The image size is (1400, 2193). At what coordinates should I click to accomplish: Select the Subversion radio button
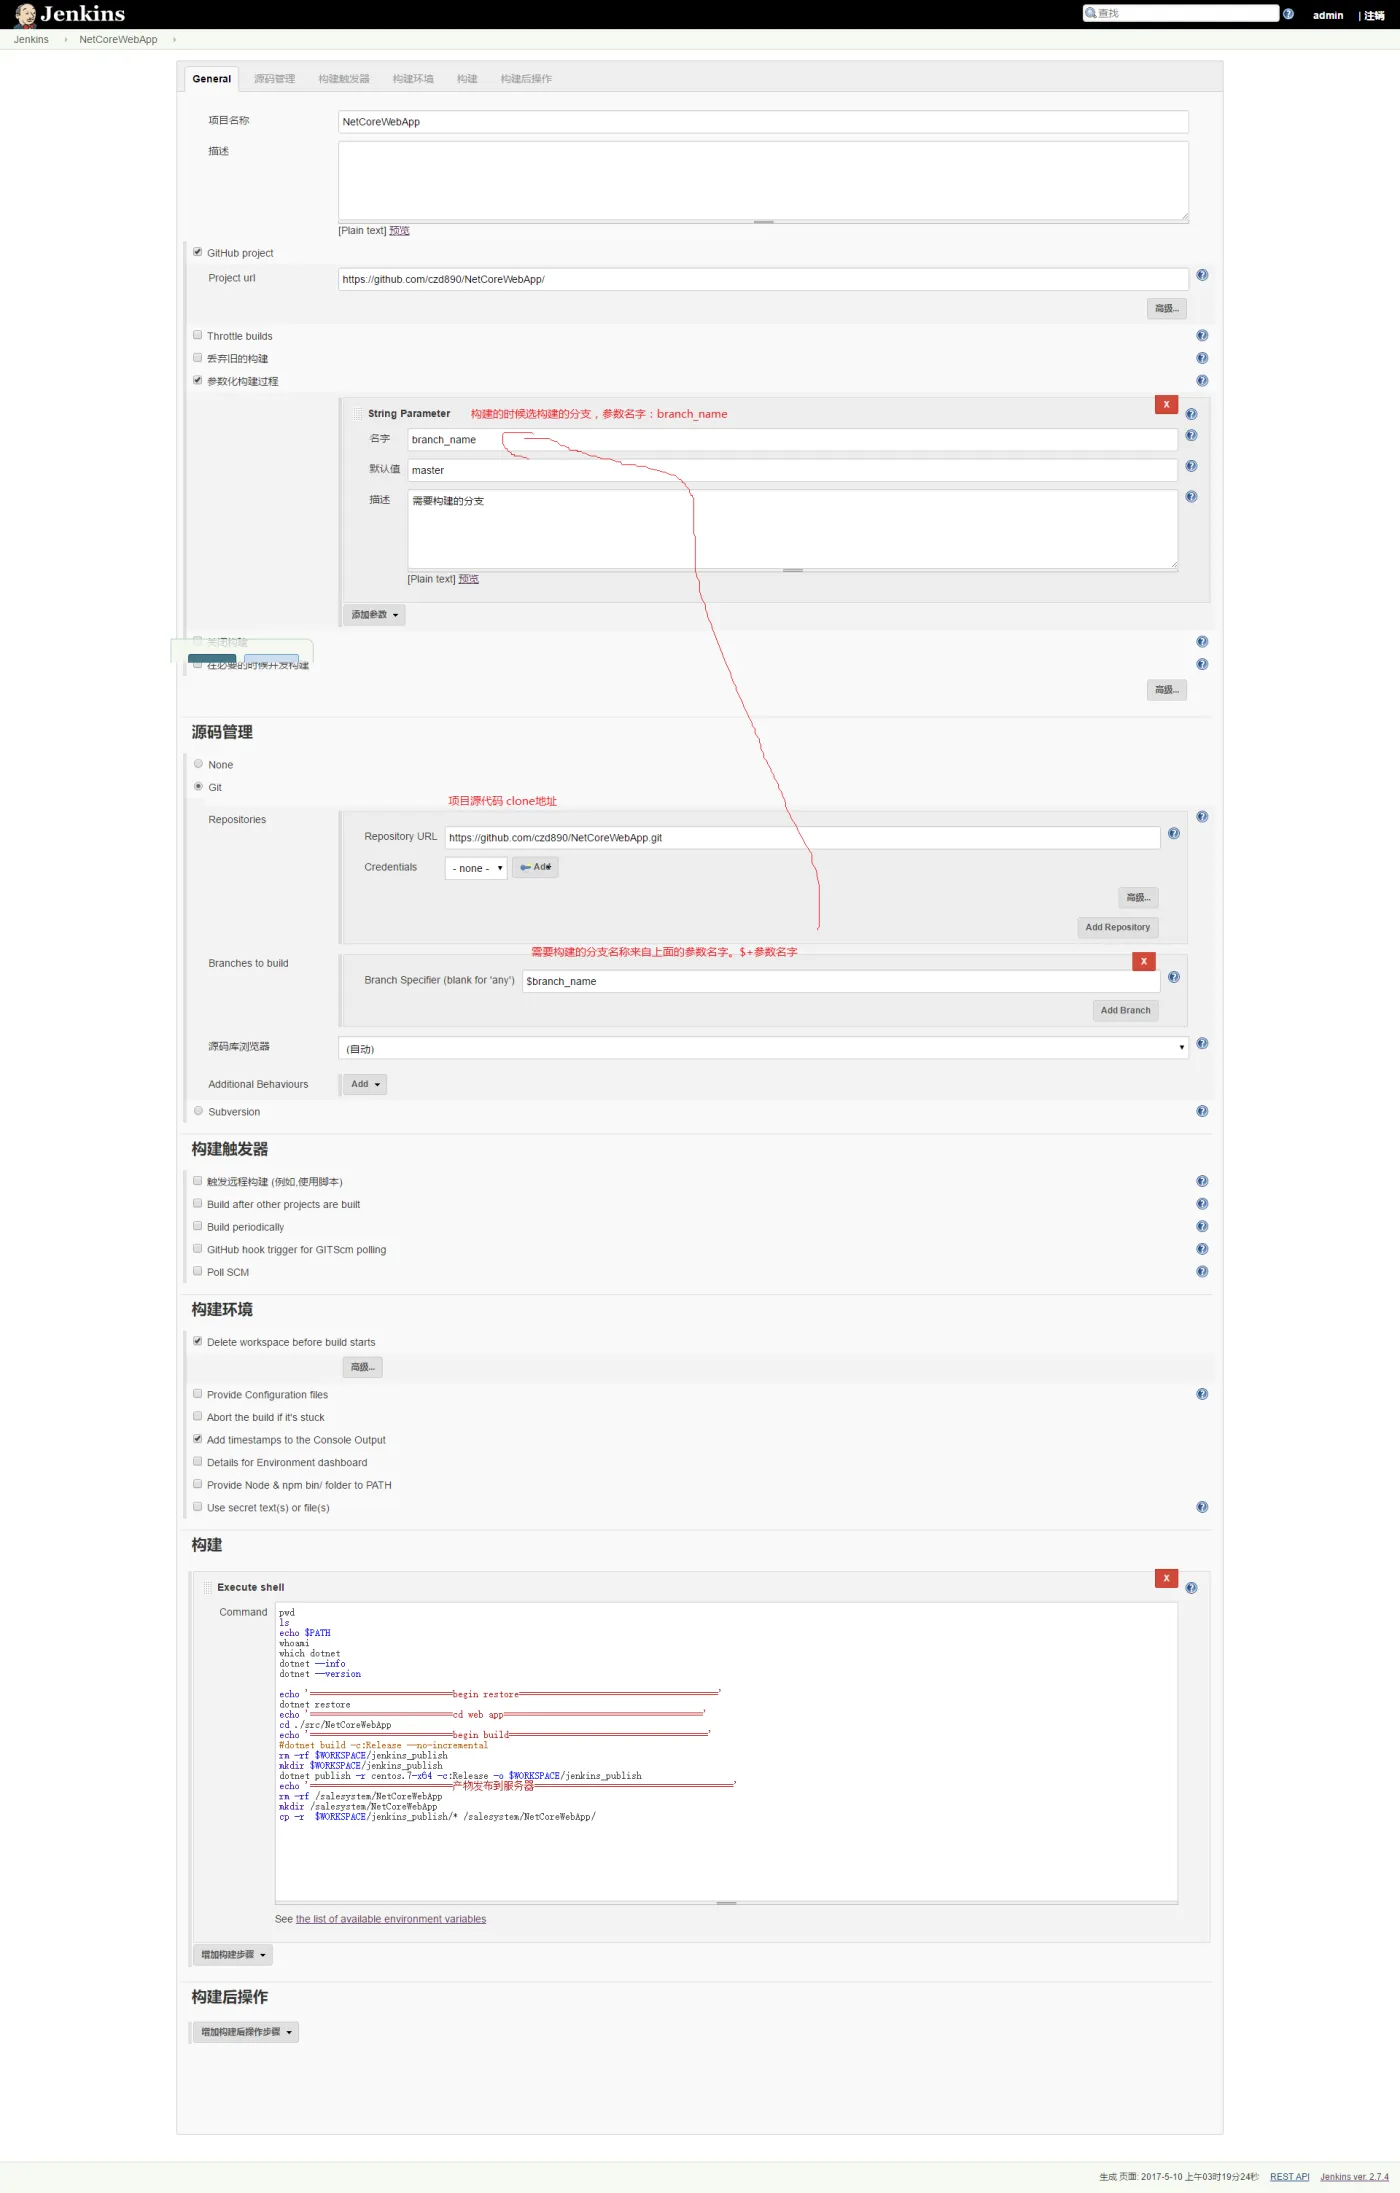pos(198,1111)
